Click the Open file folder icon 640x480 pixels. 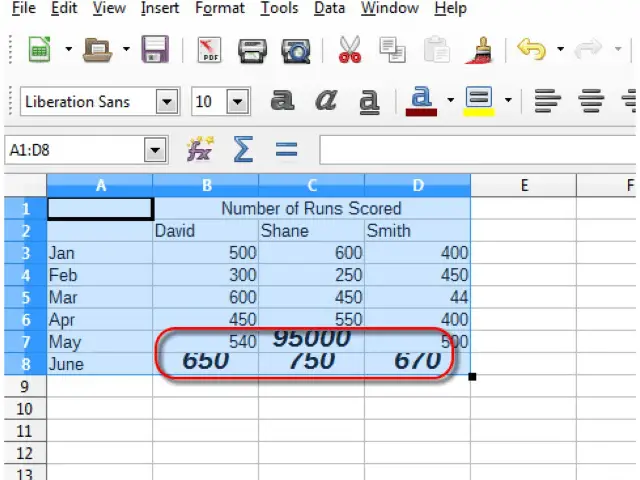(97, 49)
